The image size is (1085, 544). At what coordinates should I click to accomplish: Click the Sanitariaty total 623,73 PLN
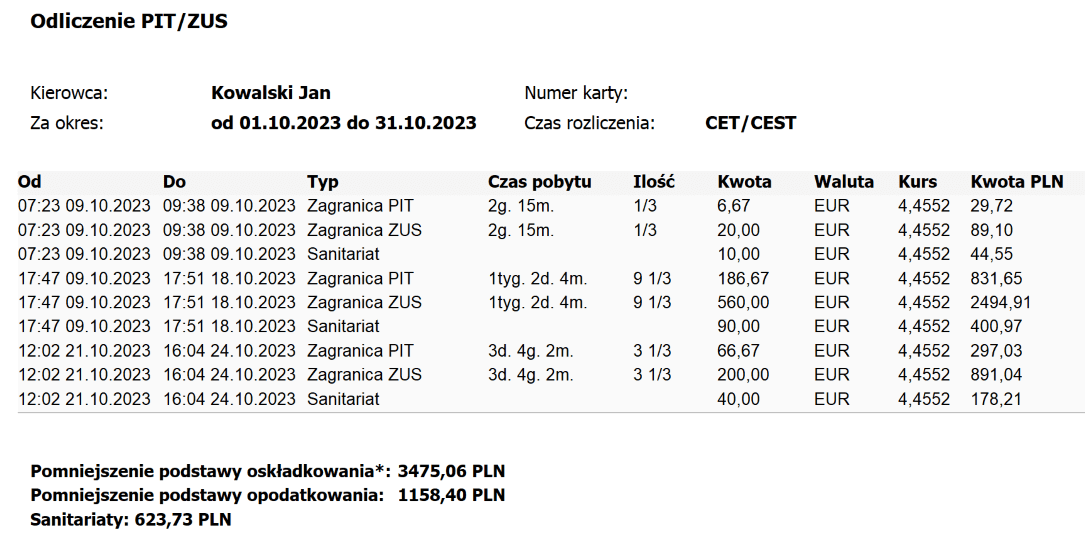pyautogui.click(x=183, y=519)
